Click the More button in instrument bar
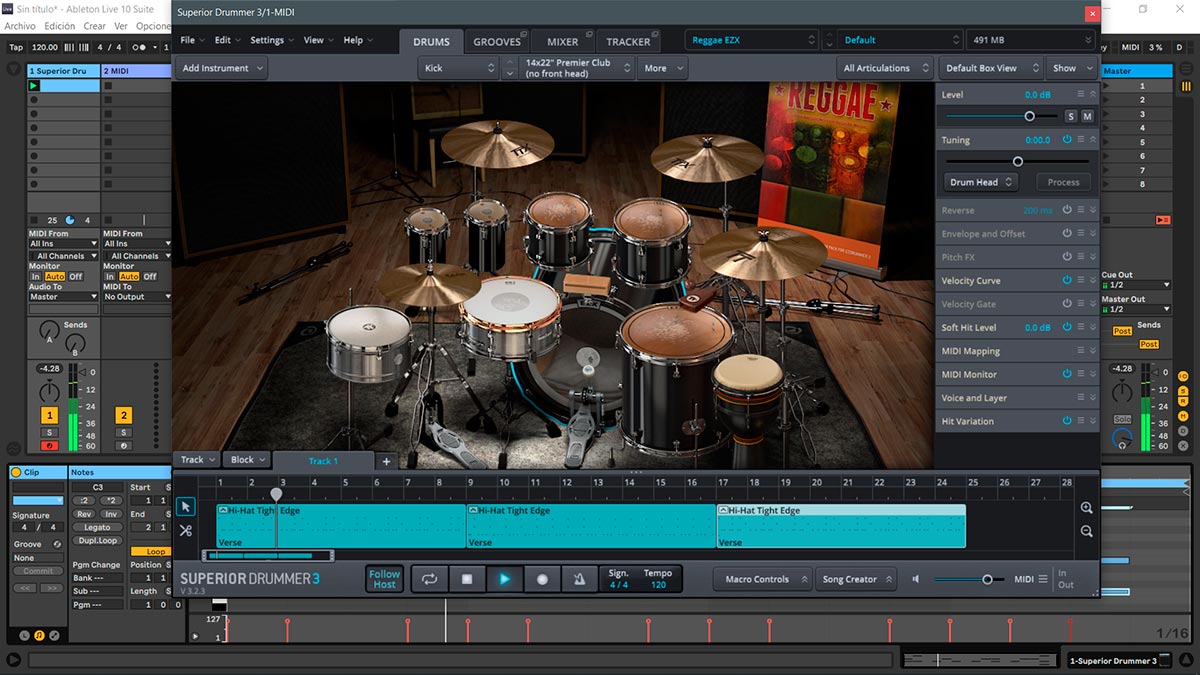 click(x=661, y=68)
